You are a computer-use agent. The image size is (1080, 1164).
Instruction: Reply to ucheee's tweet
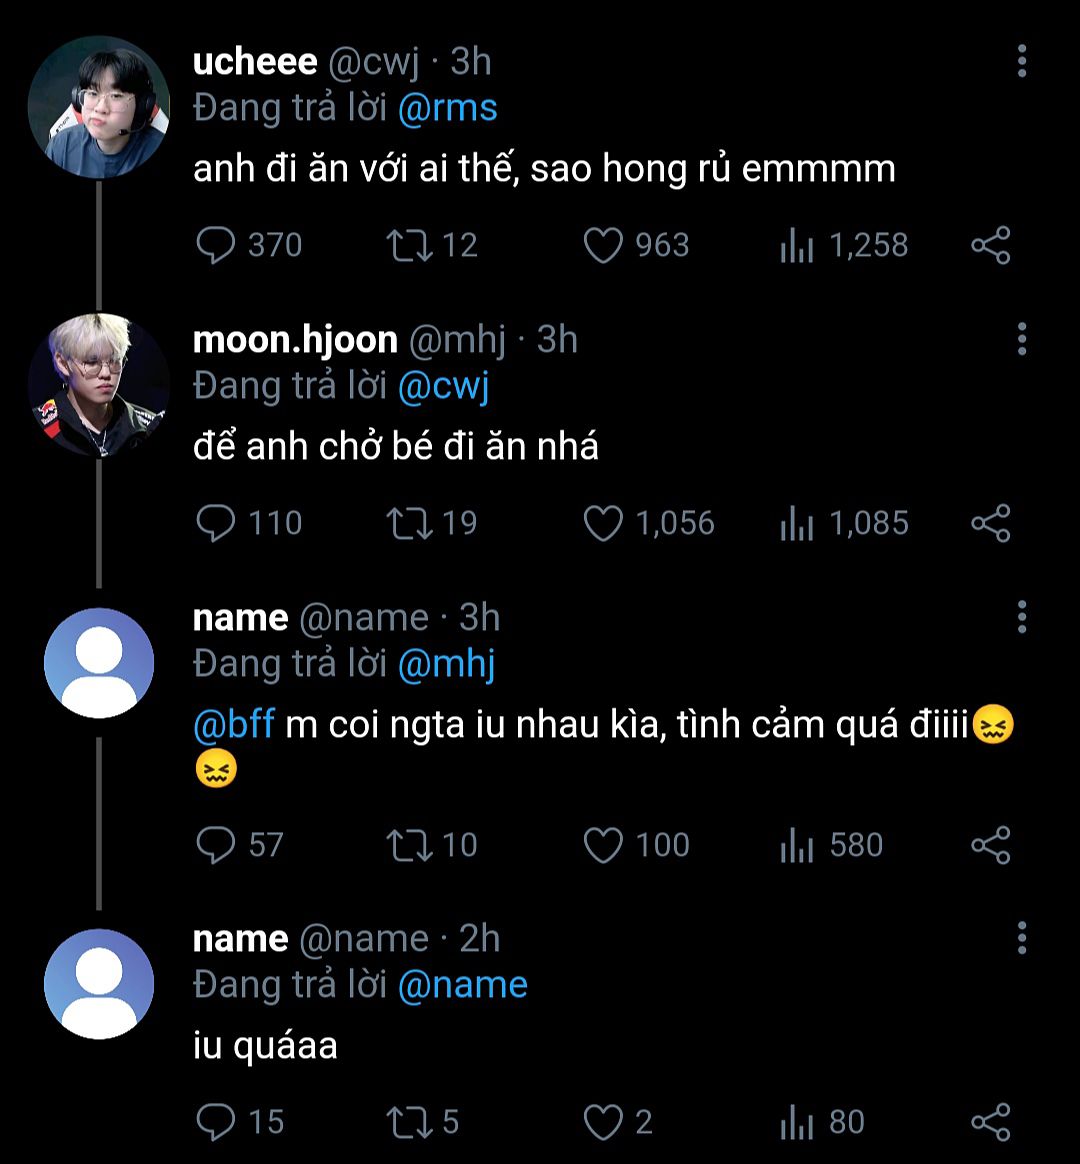click(216, 245)
